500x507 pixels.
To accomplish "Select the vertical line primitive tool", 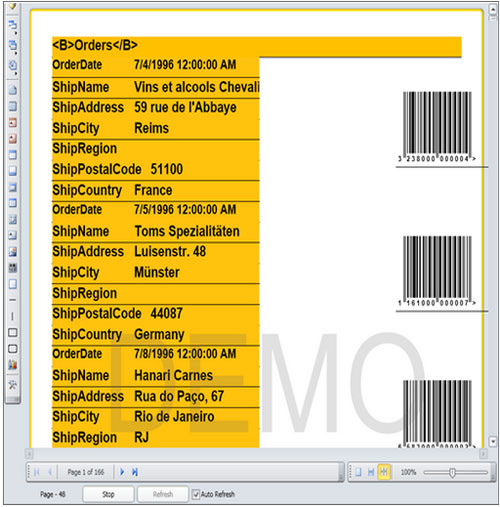I will tap(13, 316).
